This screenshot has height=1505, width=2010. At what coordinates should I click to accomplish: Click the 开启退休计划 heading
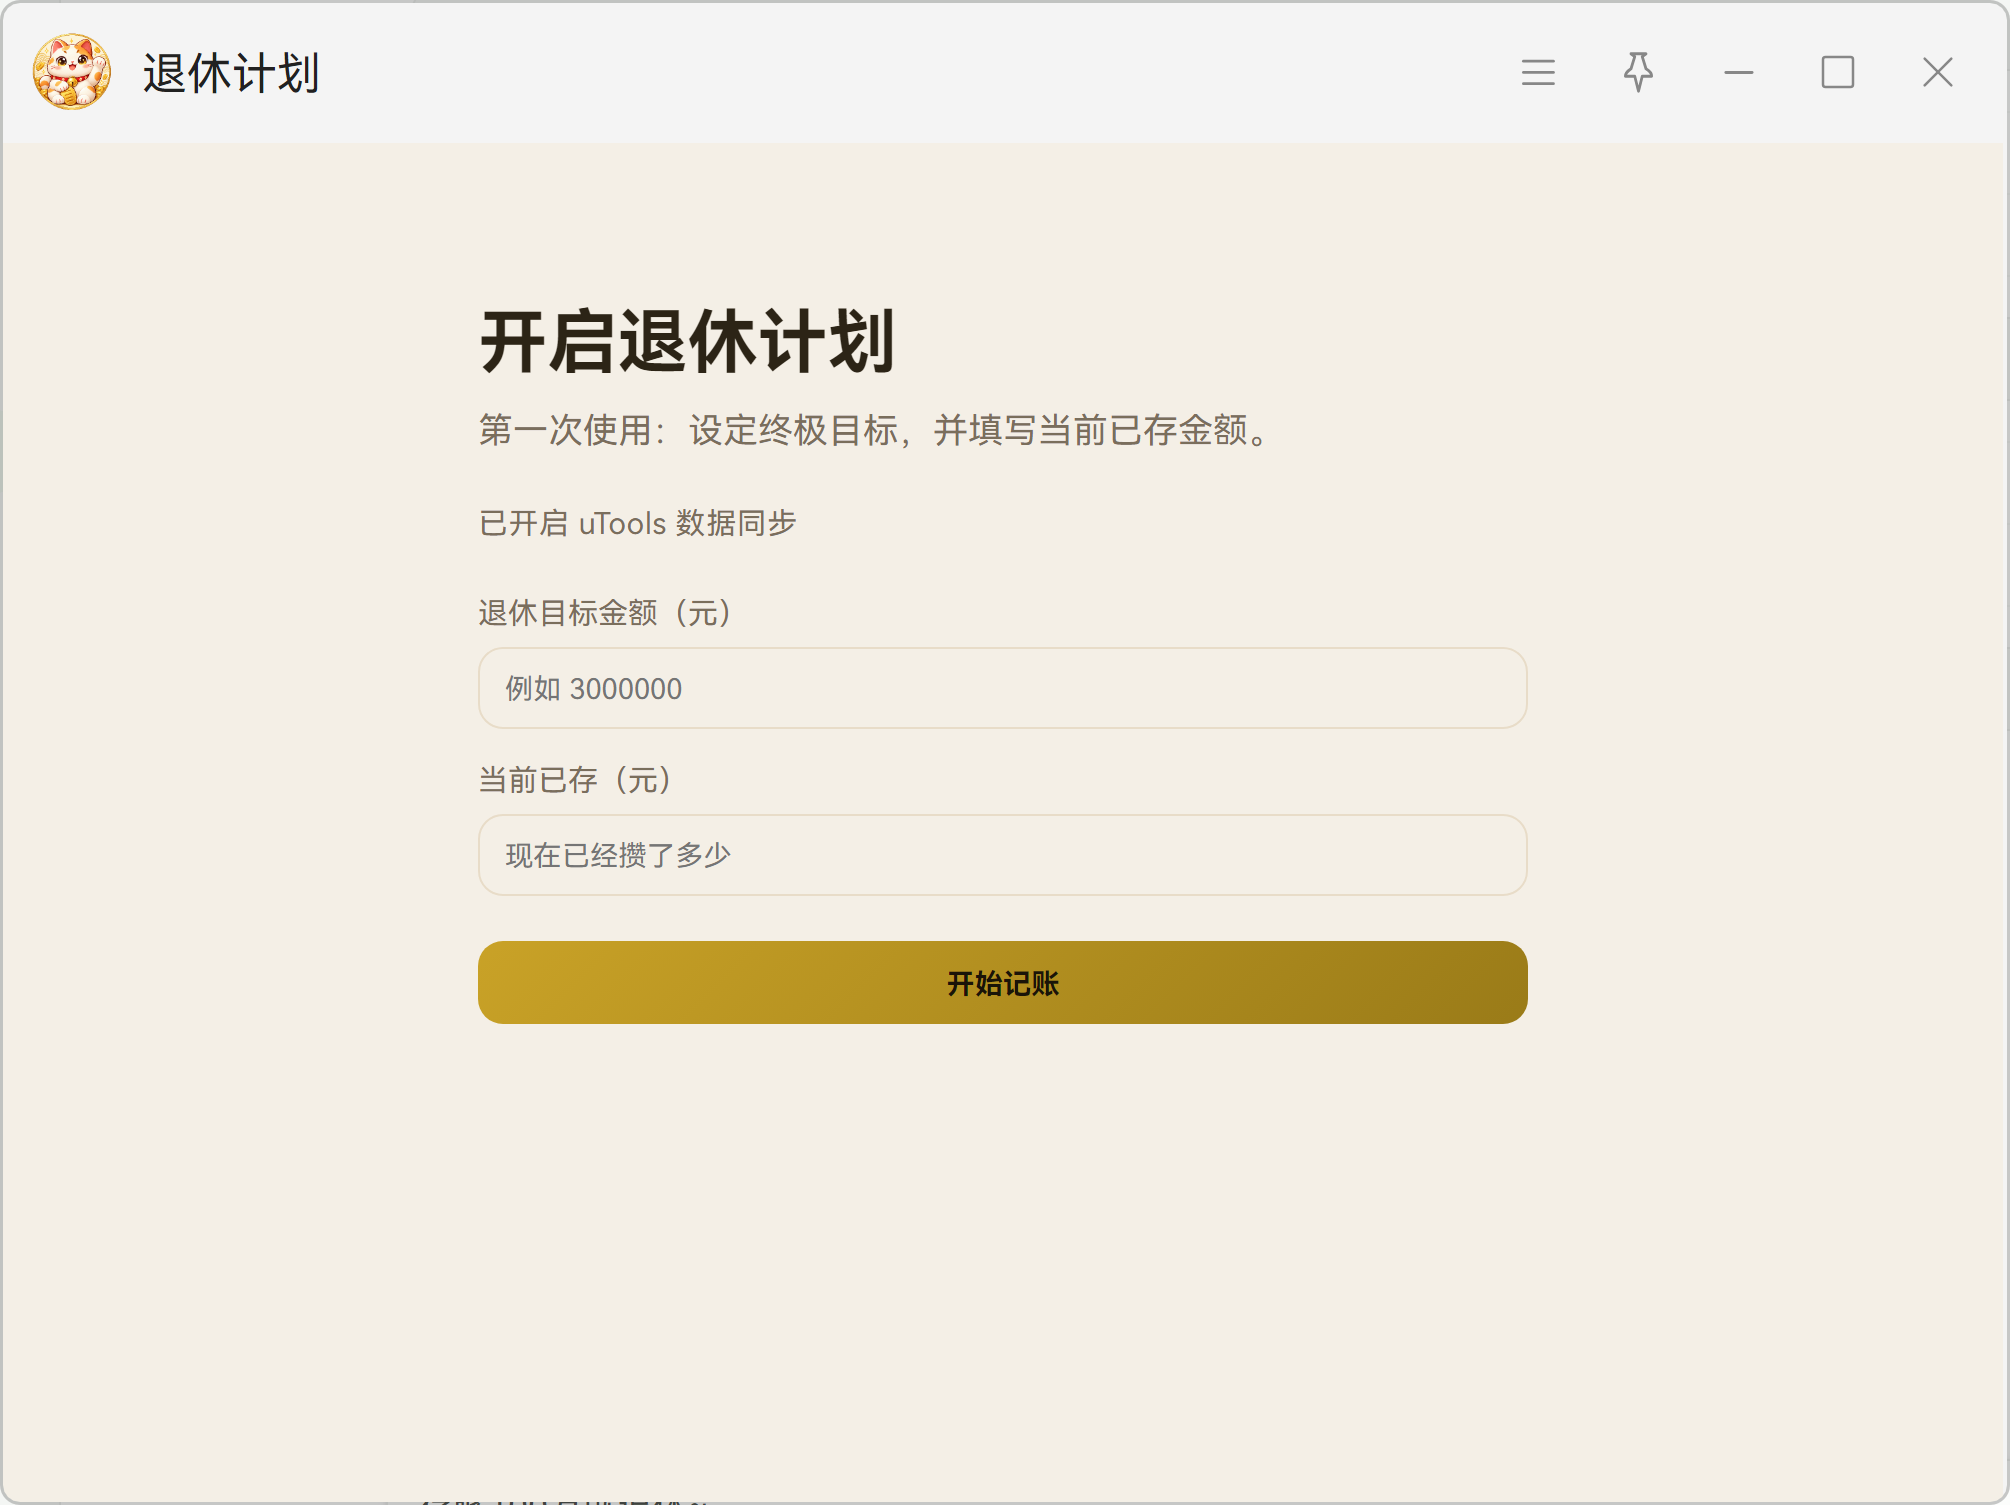(x=687, y=342)
